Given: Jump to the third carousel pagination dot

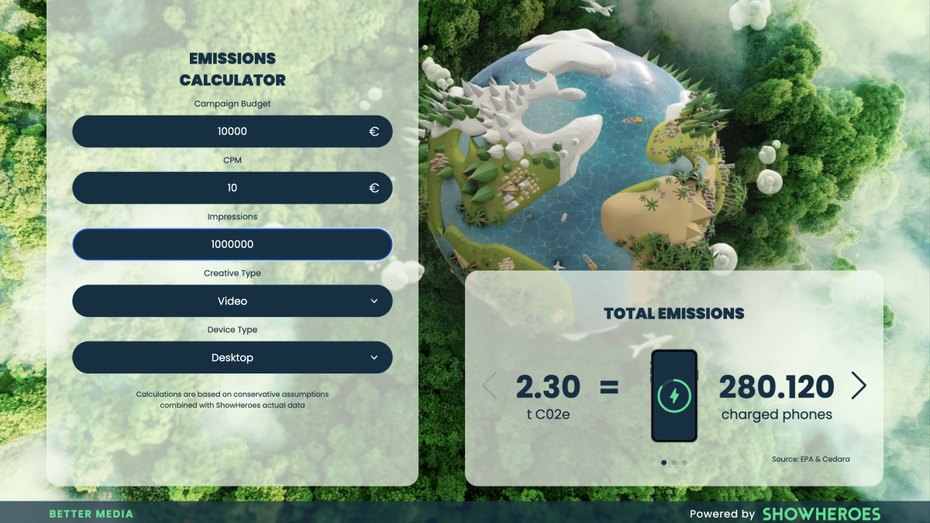Looking at the screenshot, I should coord(684,462).
